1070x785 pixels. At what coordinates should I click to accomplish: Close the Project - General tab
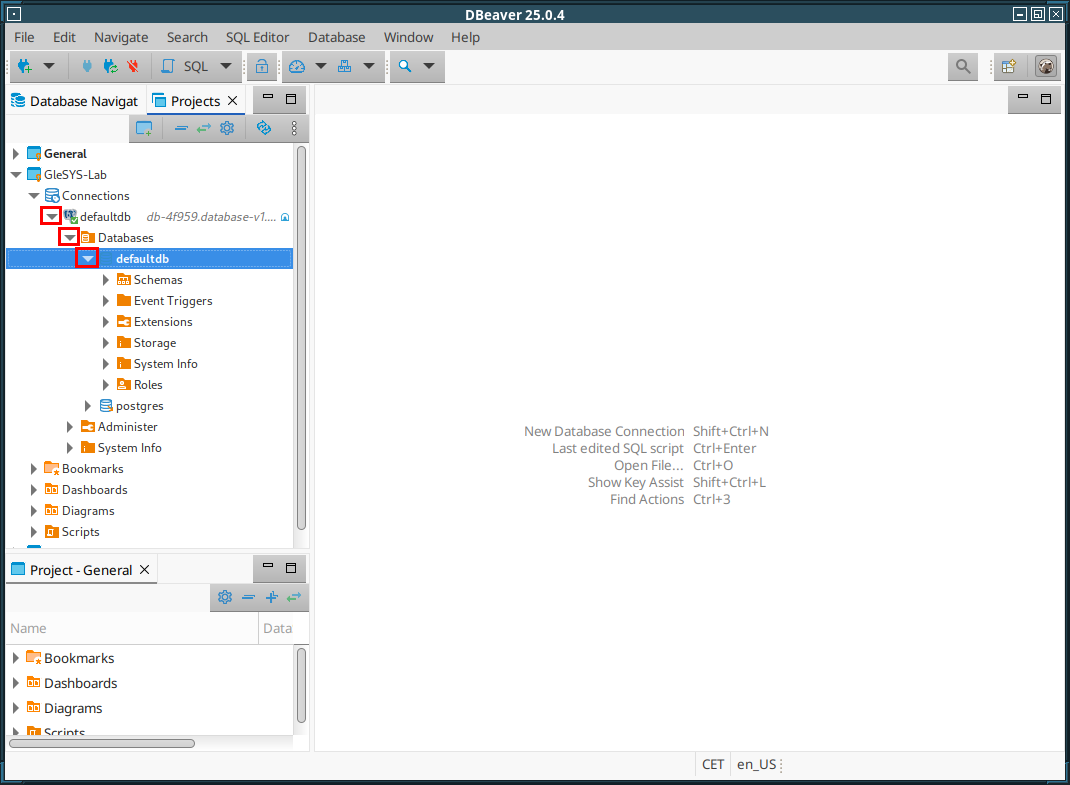(145, 570)
